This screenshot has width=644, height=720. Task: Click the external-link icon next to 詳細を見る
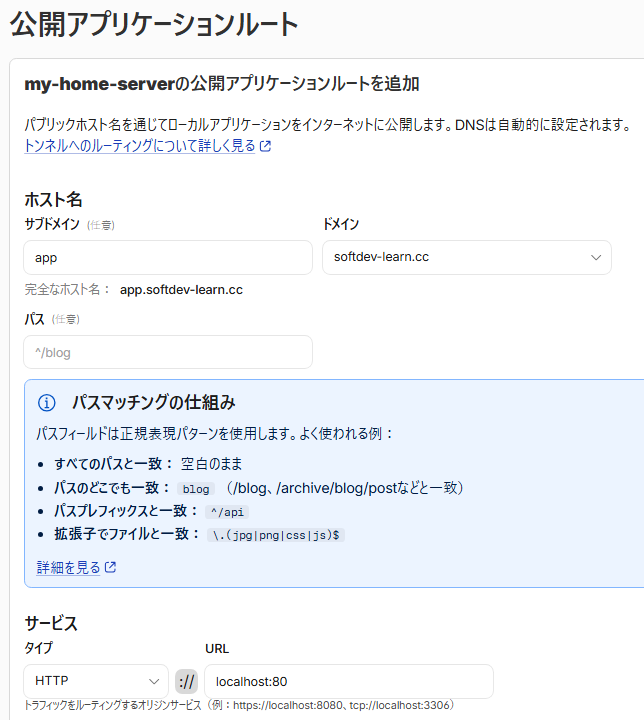(110, 567)
